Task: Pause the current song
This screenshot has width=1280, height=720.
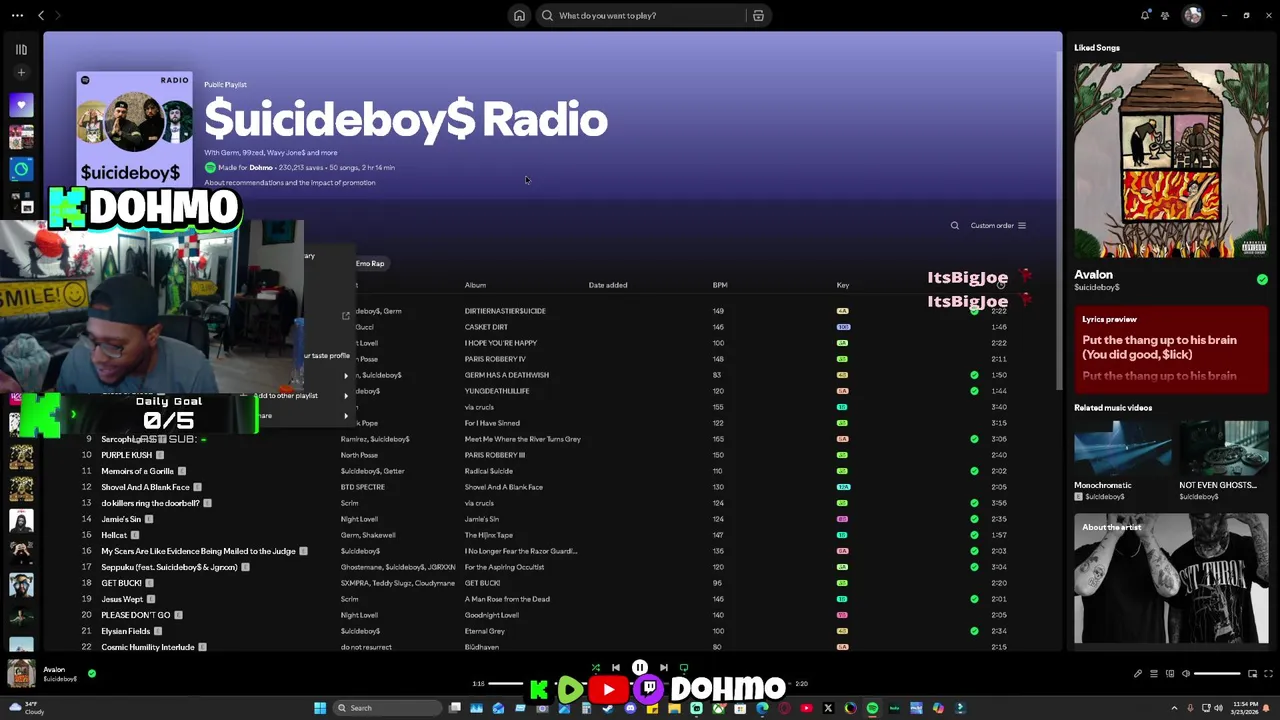Action: tap(640, 667)
